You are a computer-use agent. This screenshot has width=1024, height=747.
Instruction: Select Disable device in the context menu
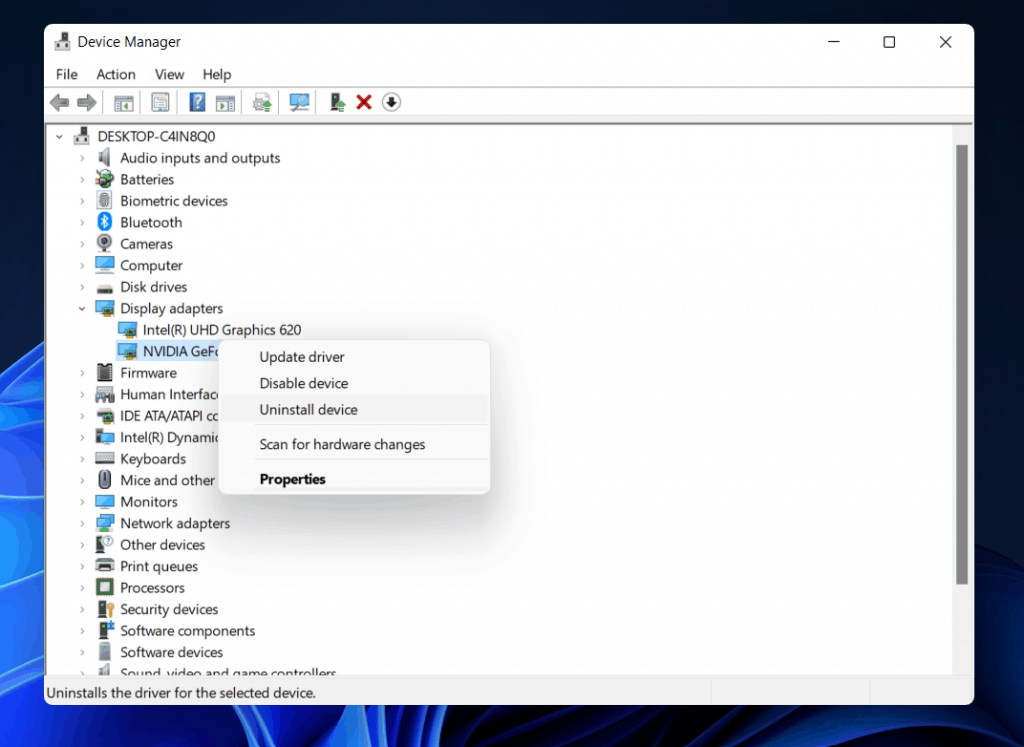[304, 383]
